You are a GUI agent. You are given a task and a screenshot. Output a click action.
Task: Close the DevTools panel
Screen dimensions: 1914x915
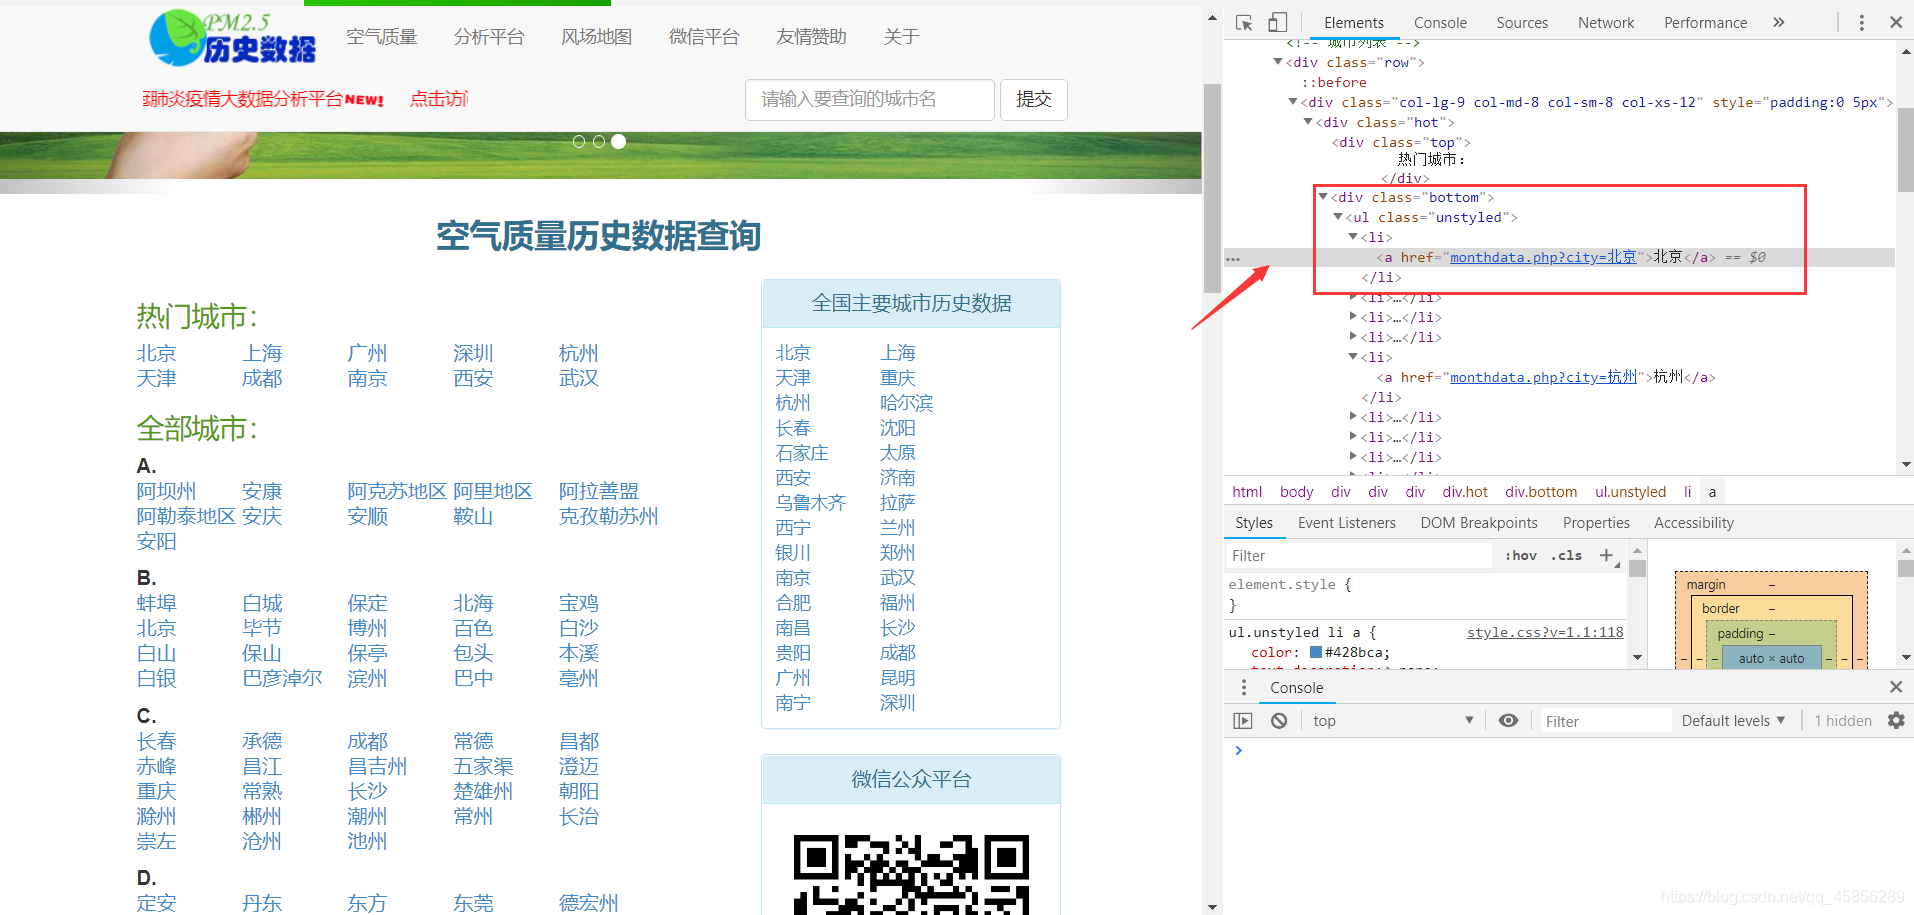[1895, 22]
